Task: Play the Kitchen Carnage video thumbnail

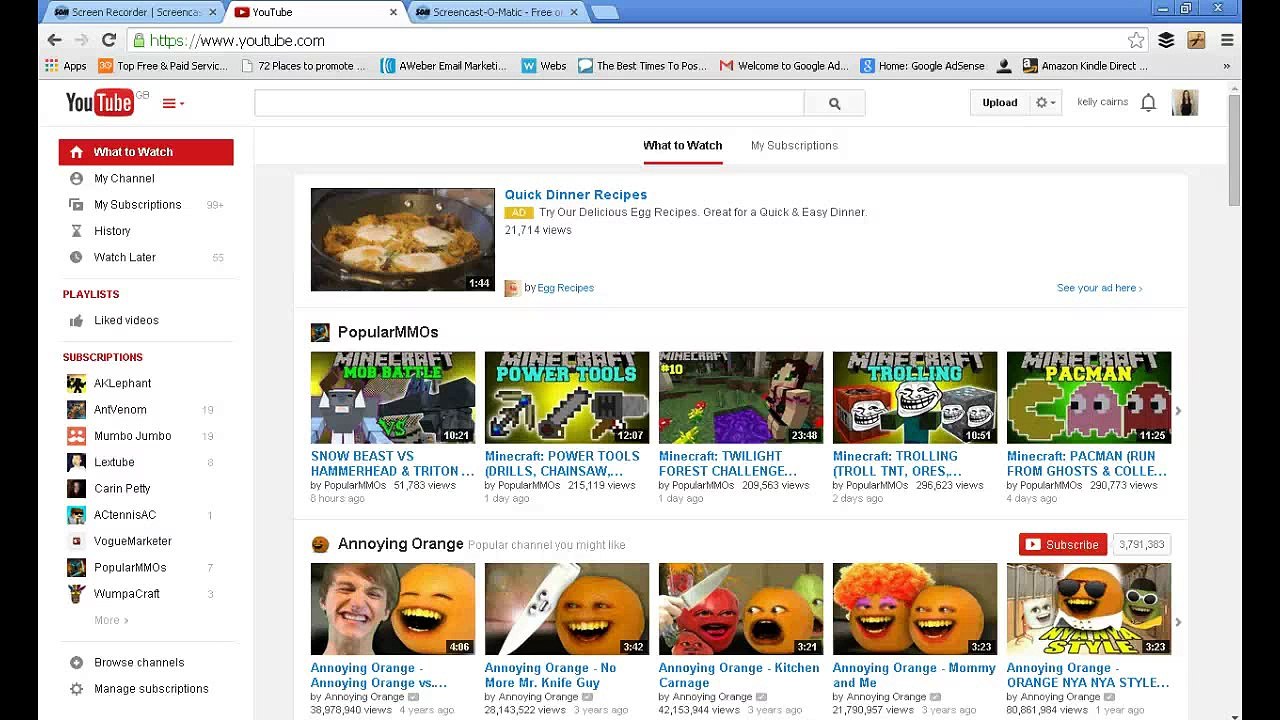Action: tap(741, 609)
